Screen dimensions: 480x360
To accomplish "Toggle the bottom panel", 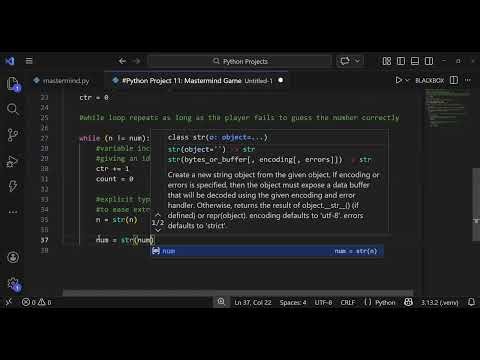I will 415,61.
